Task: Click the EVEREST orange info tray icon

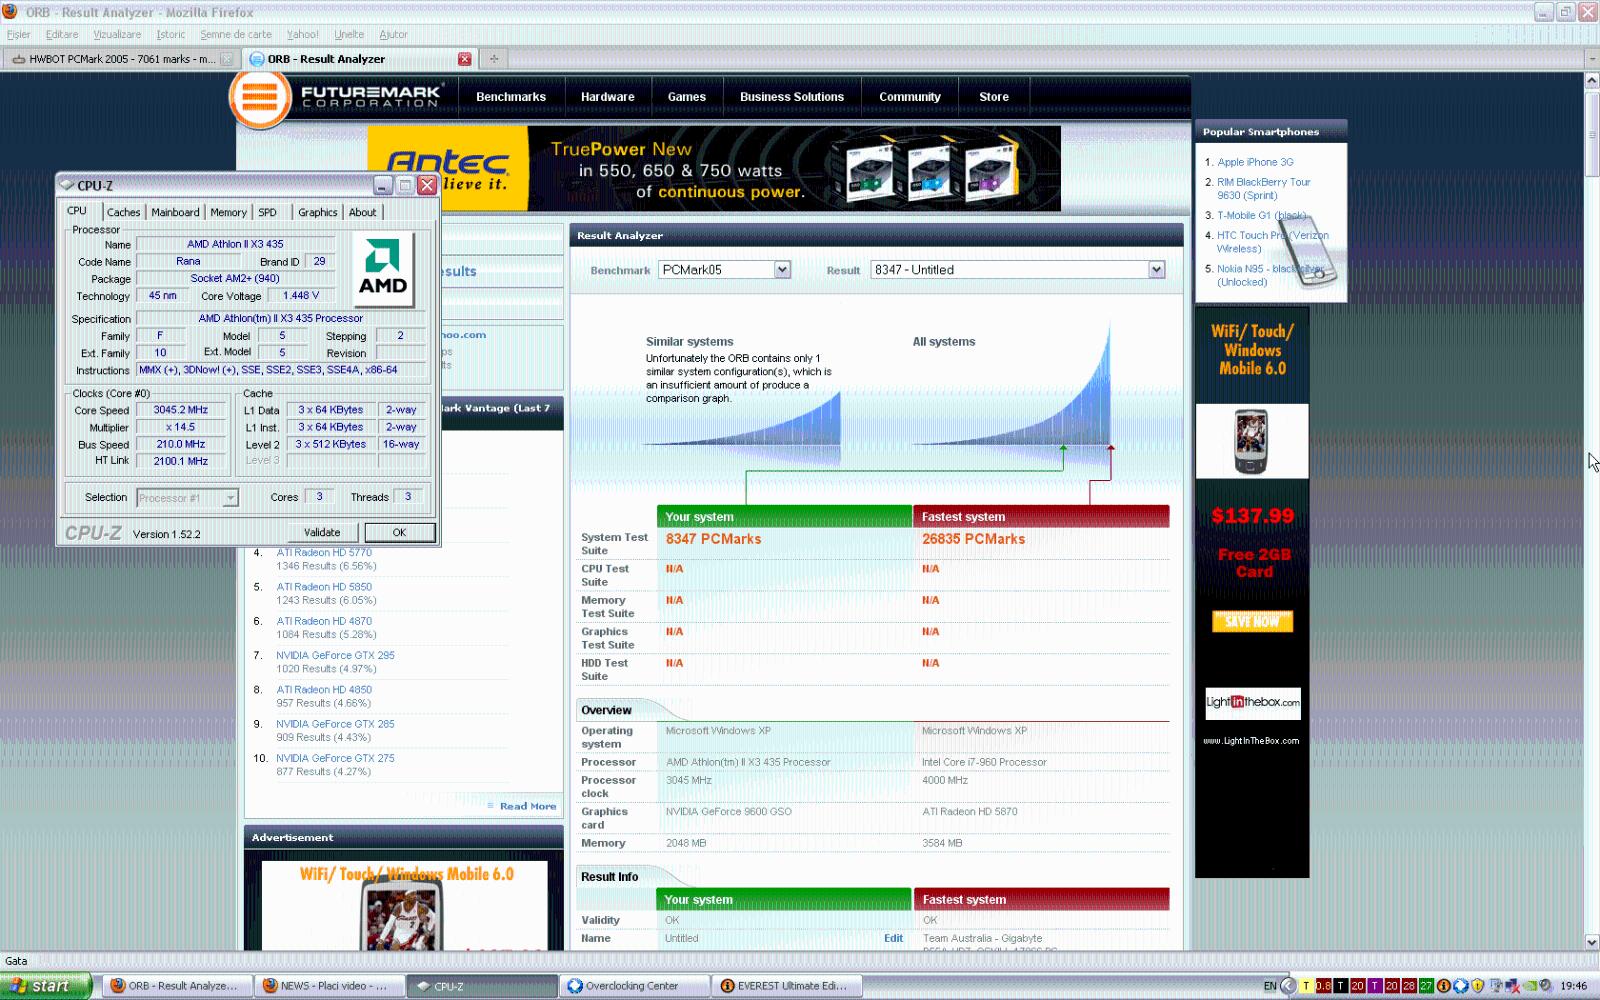Action: (1443, 986)
